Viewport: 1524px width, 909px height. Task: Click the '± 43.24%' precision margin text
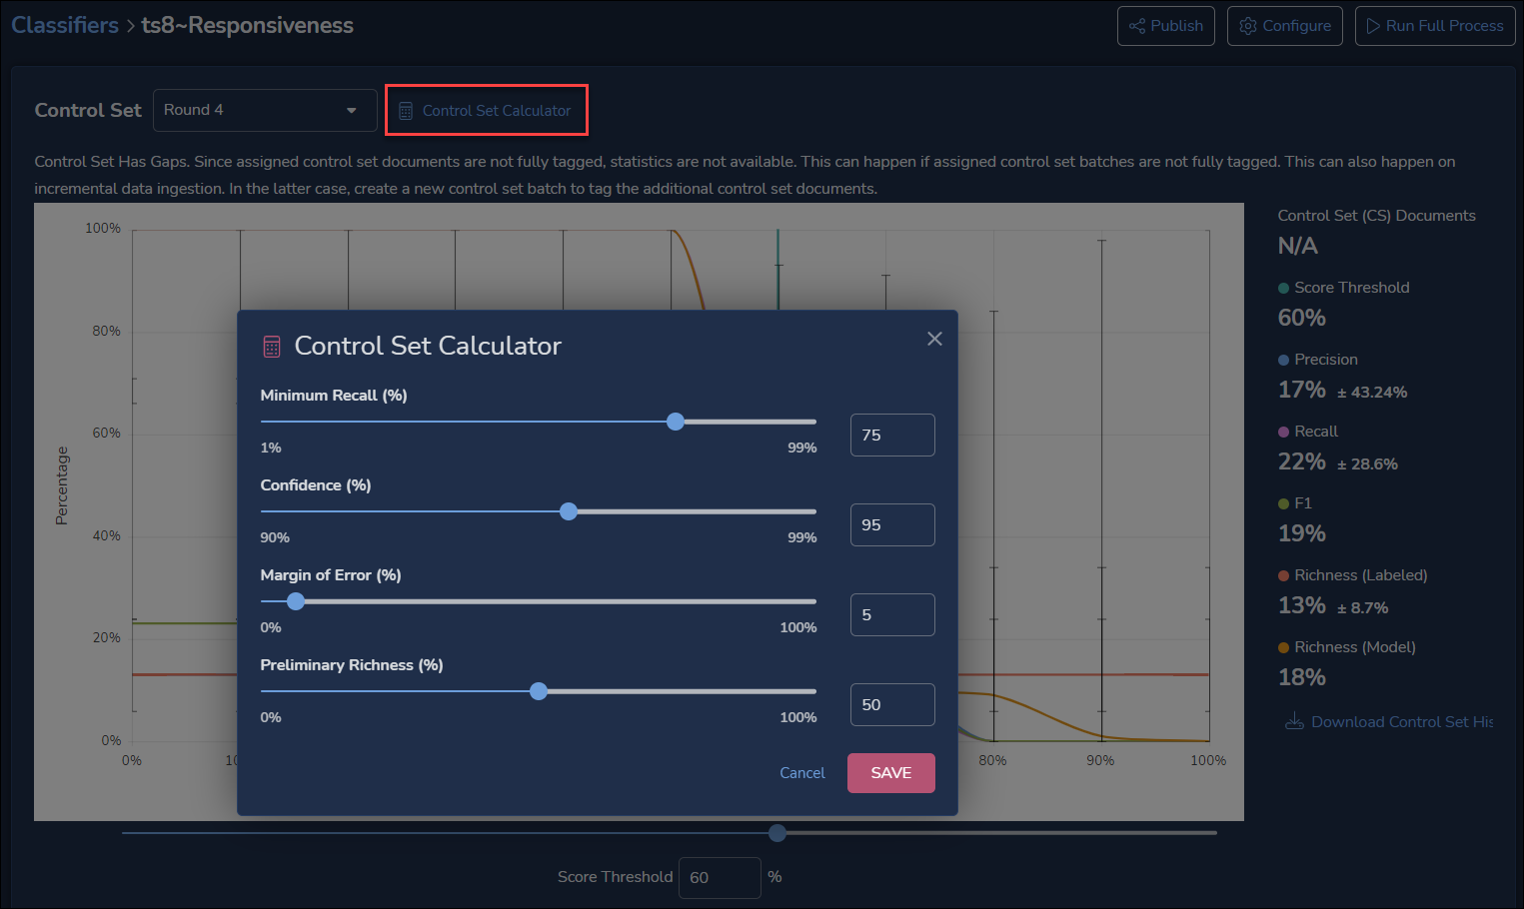click(1372, 392)
